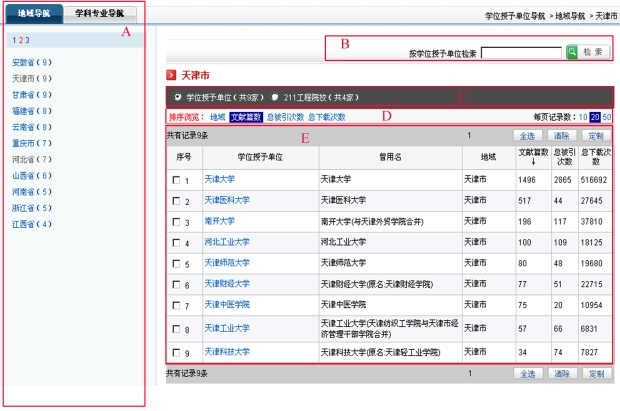
Task: Click the top 清除 button
Action: [x=563, y=134]
